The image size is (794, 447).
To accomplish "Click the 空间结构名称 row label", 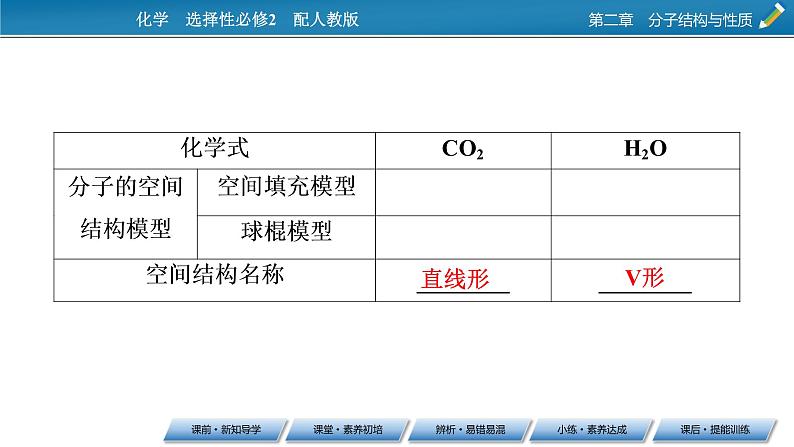I will coord(214,275).
